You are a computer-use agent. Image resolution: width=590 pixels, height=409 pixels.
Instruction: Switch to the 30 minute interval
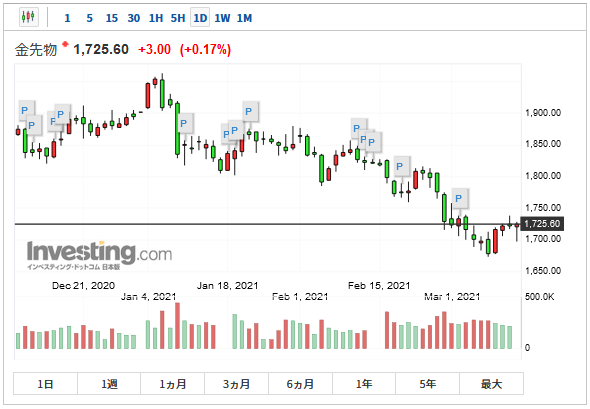(134, 18)
